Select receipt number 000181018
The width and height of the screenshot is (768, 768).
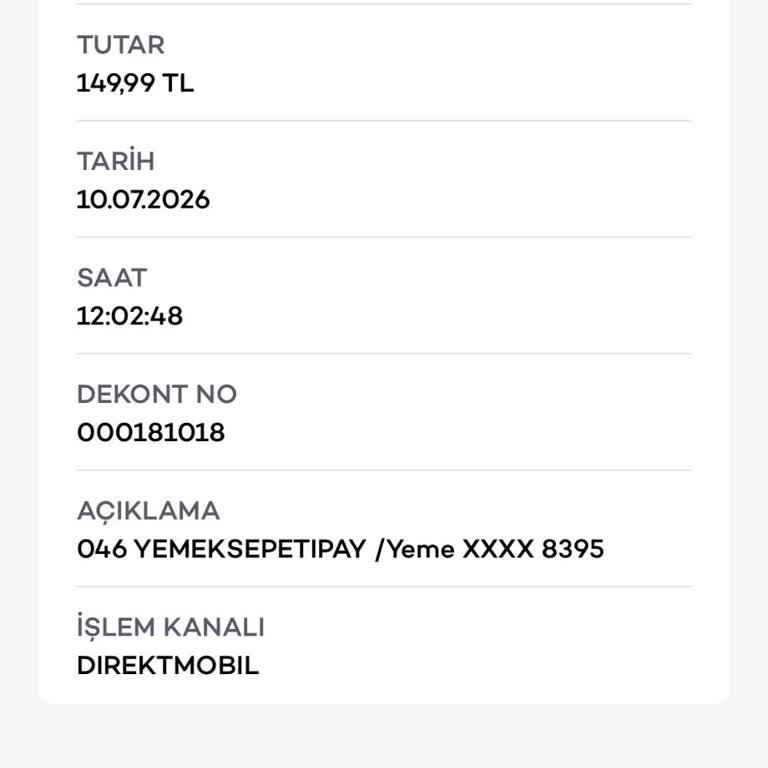click(151, 432)
